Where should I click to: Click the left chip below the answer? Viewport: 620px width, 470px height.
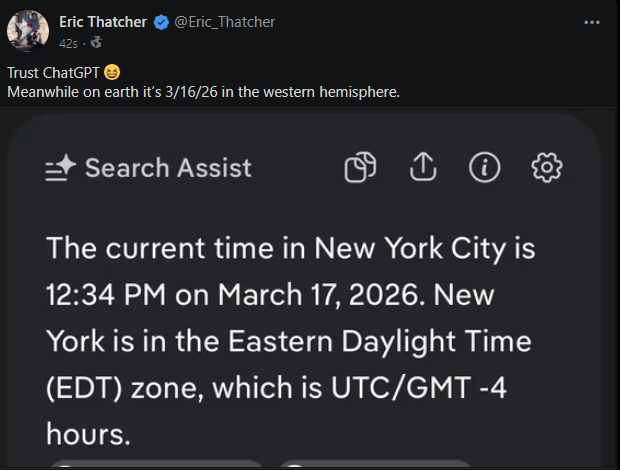(155, 464)
